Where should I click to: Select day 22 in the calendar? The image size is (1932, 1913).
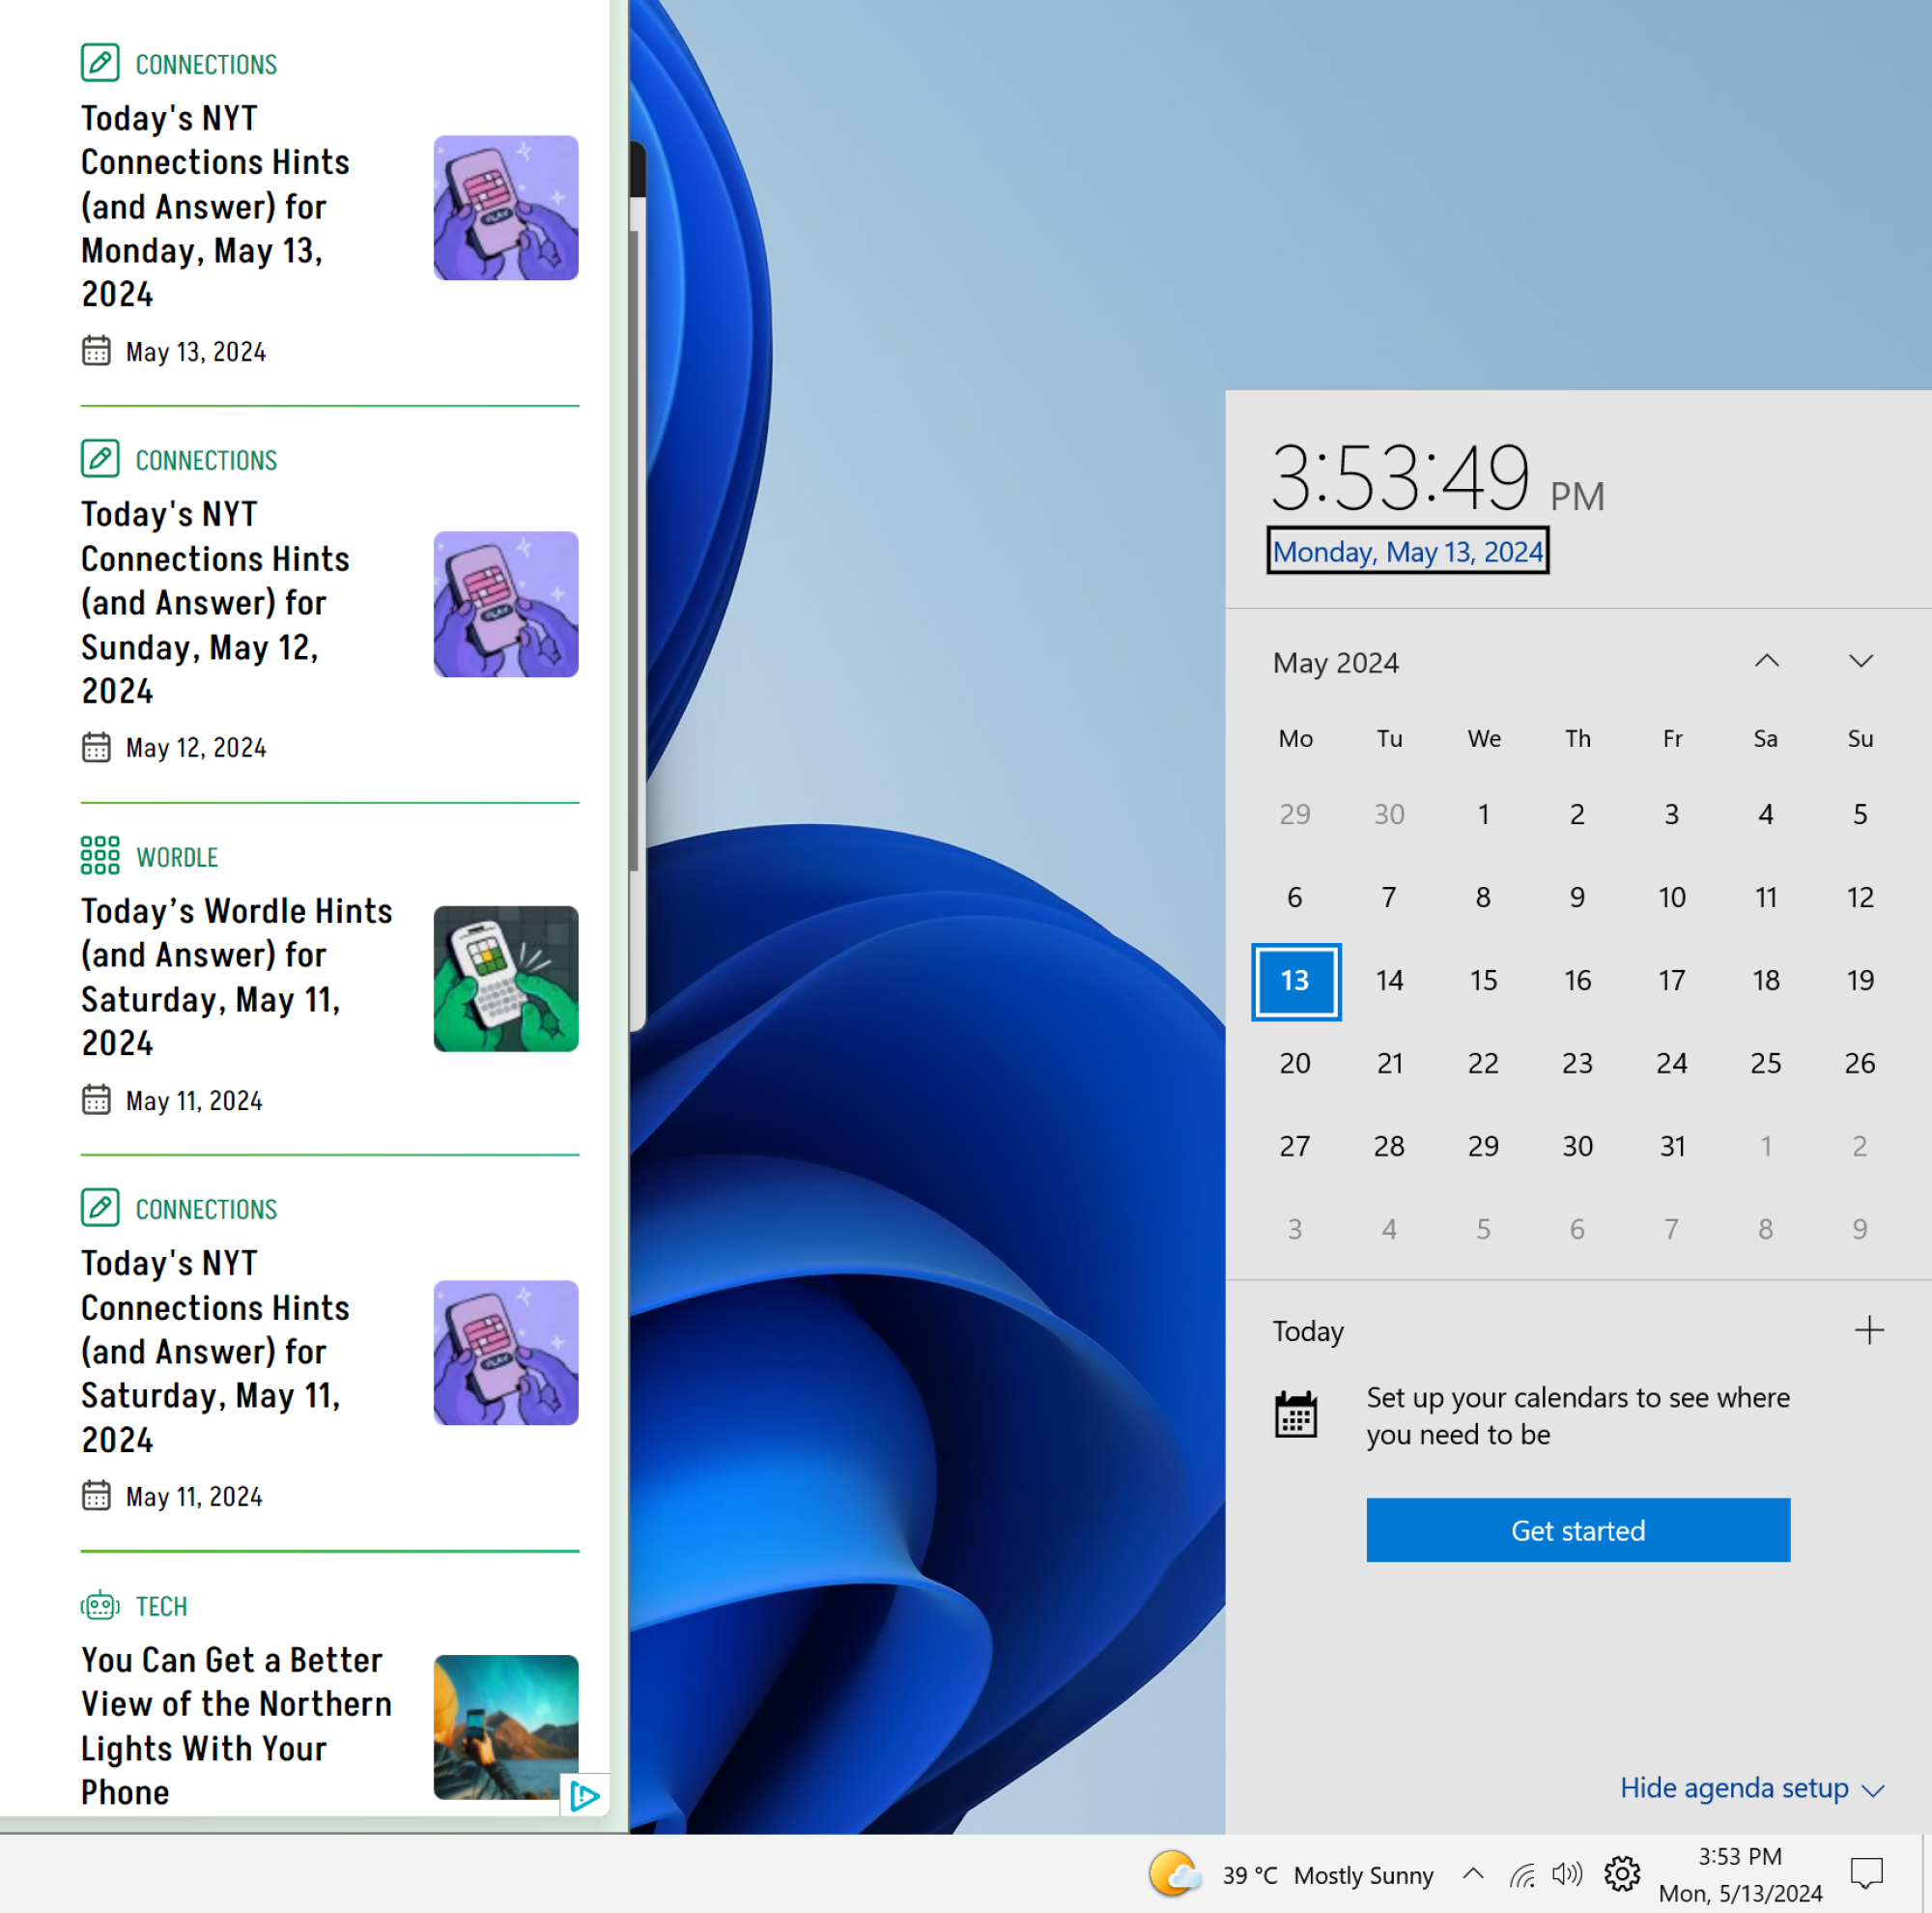click(x=1483, y=1064)
